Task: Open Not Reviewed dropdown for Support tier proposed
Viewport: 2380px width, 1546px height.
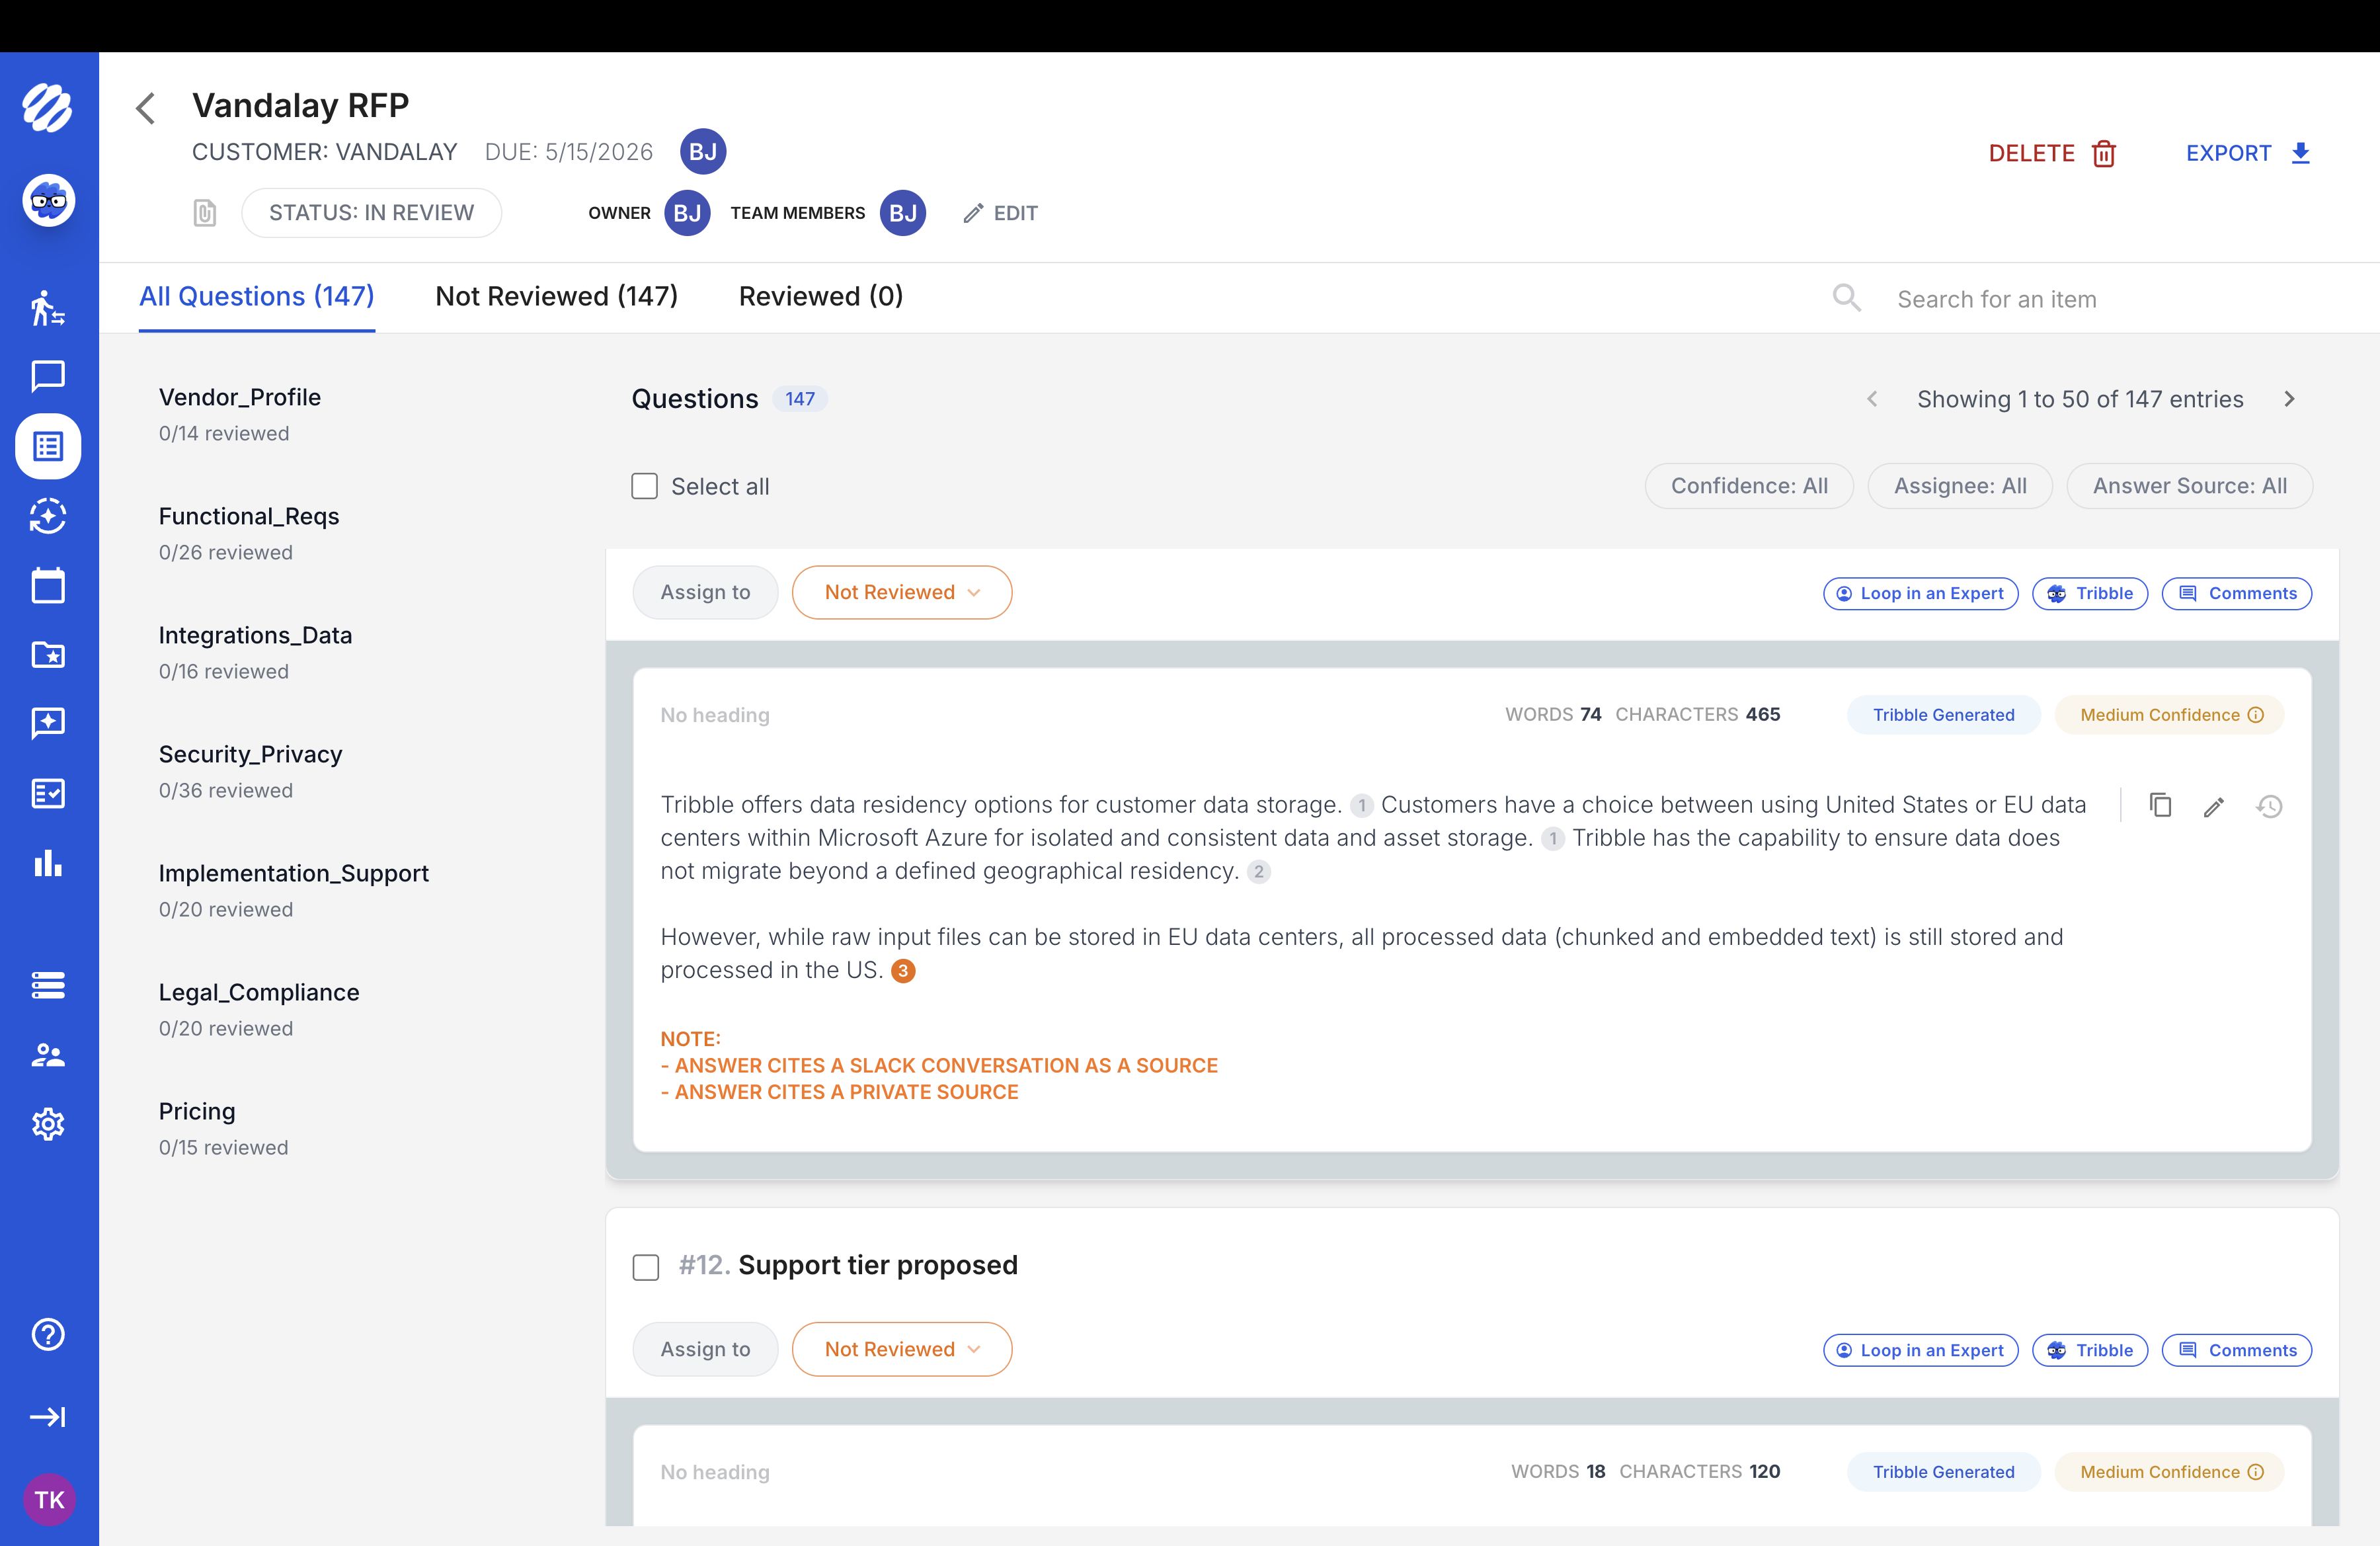Action: pos(902,1349)
